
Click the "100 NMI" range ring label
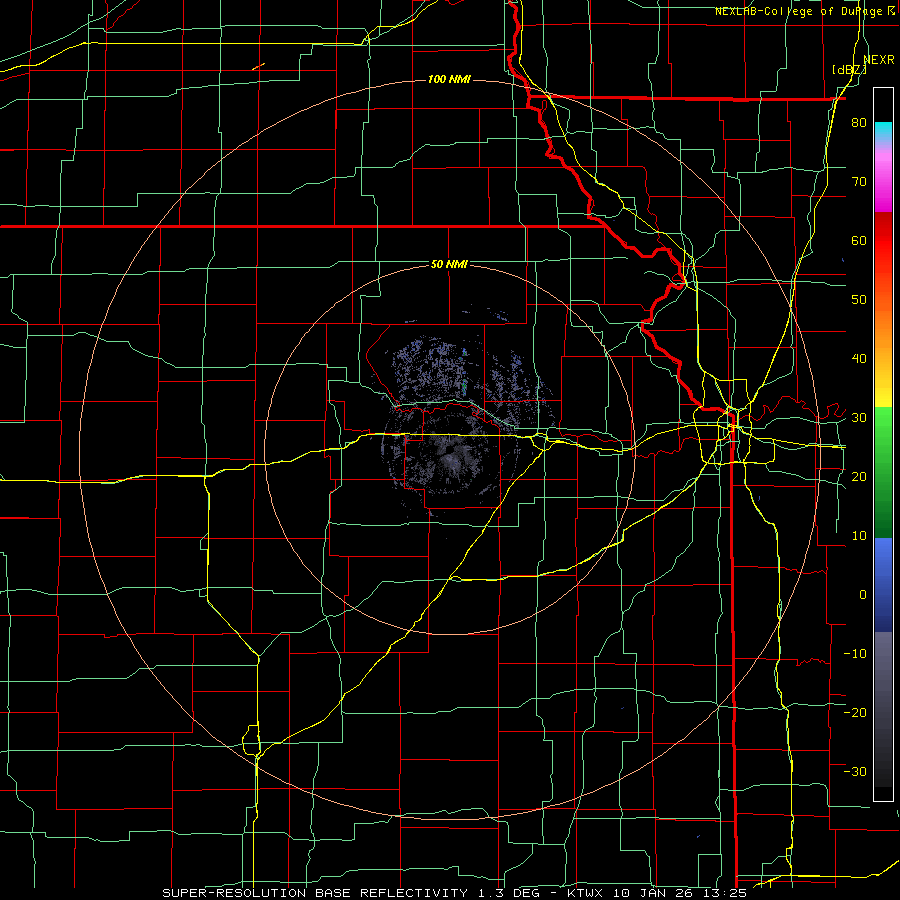[449, 79]
